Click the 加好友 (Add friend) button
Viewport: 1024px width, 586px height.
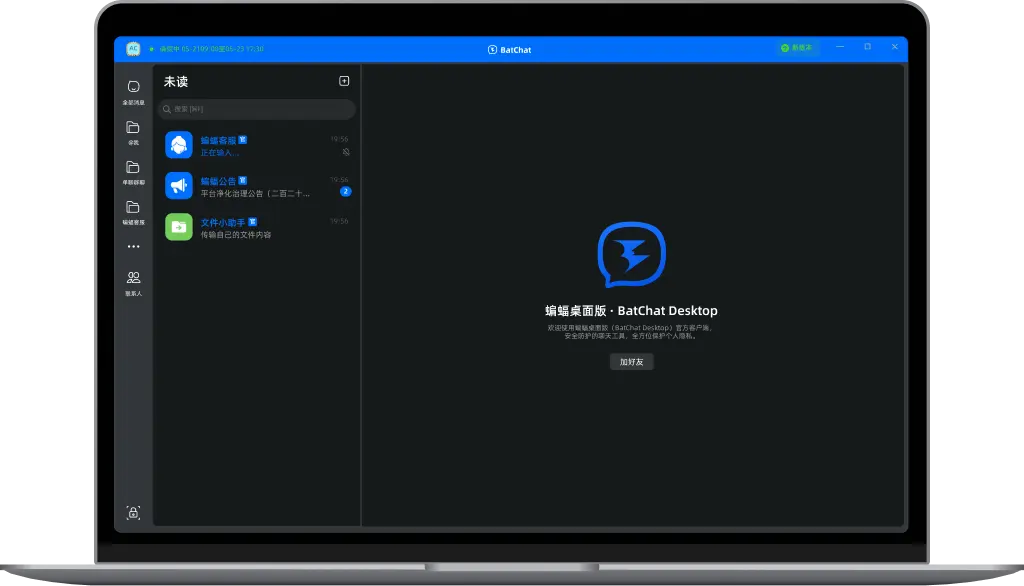point(631,362)
